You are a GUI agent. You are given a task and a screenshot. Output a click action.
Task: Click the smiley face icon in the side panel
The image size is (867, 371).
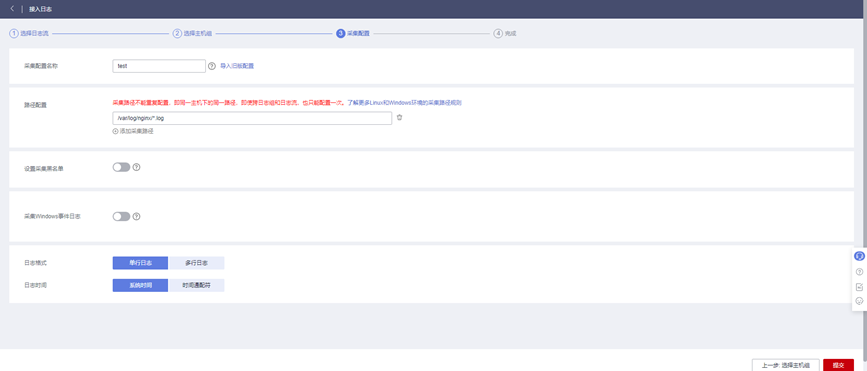click(x=859, y=301)
